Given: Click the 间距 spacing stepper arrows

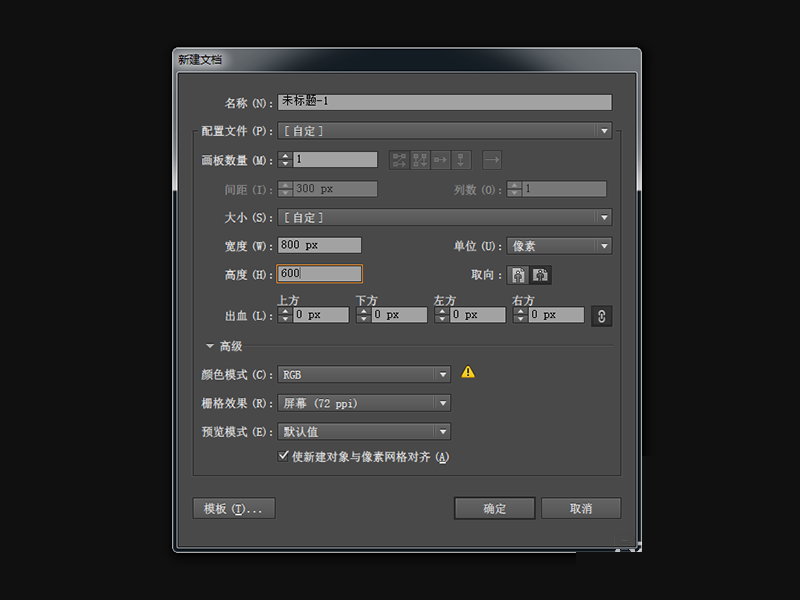Looking at the screenshot, I should [285, 189].
